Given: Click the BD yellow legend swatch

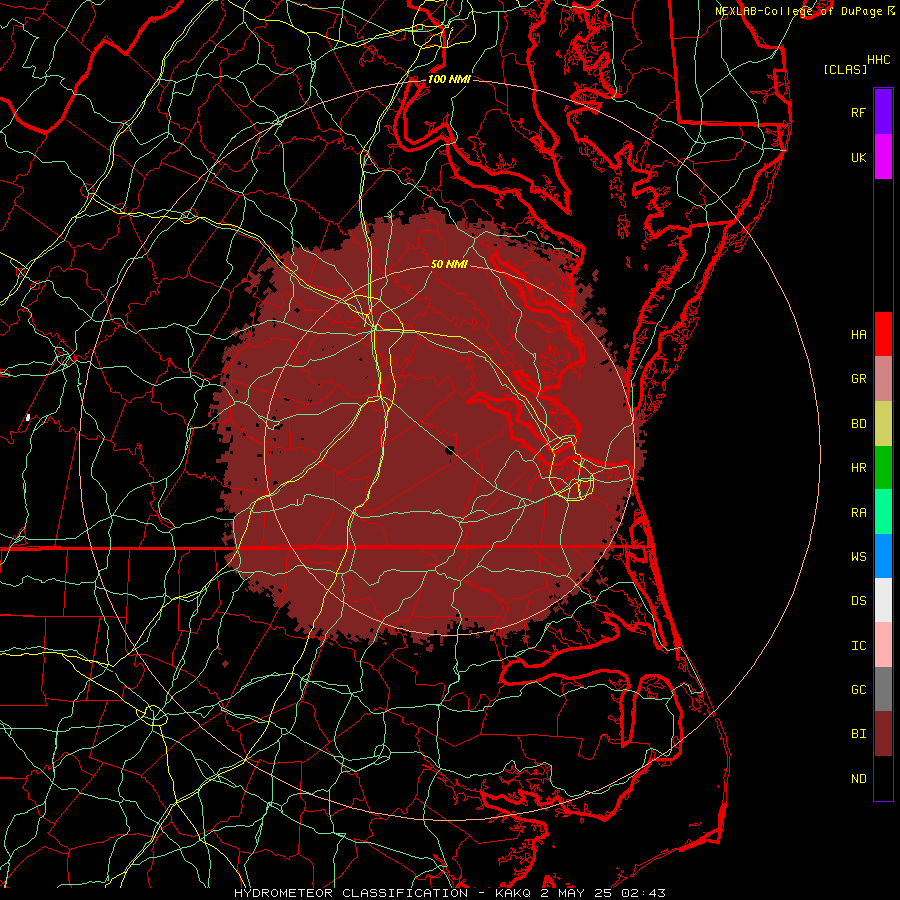Looking at the screenshot, I should [883, 424].
